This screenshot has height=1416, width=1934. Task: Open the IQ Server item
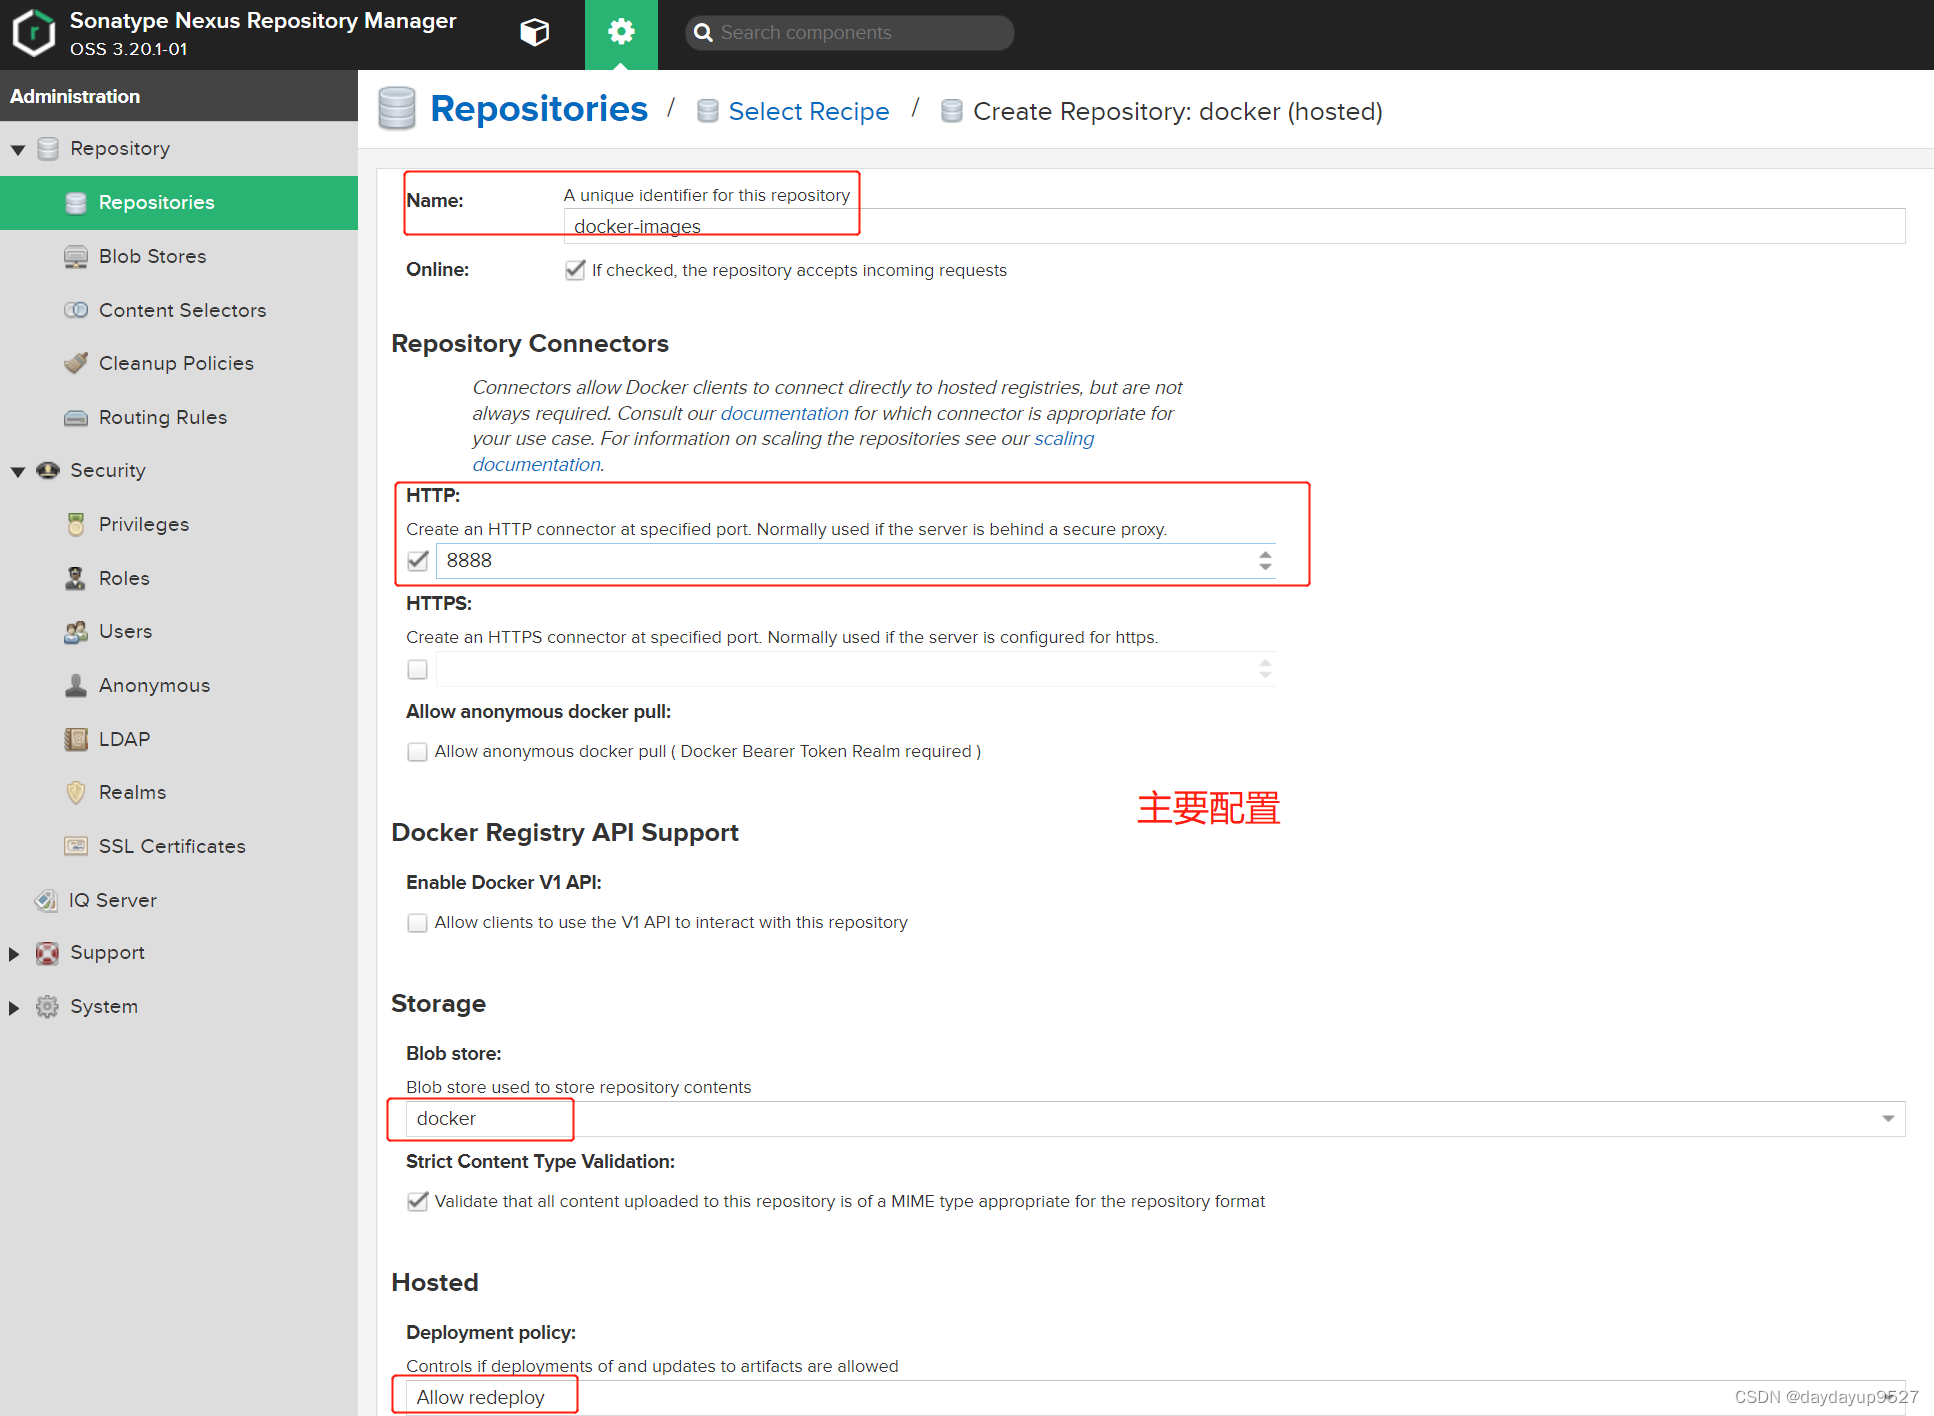[112, 900]
